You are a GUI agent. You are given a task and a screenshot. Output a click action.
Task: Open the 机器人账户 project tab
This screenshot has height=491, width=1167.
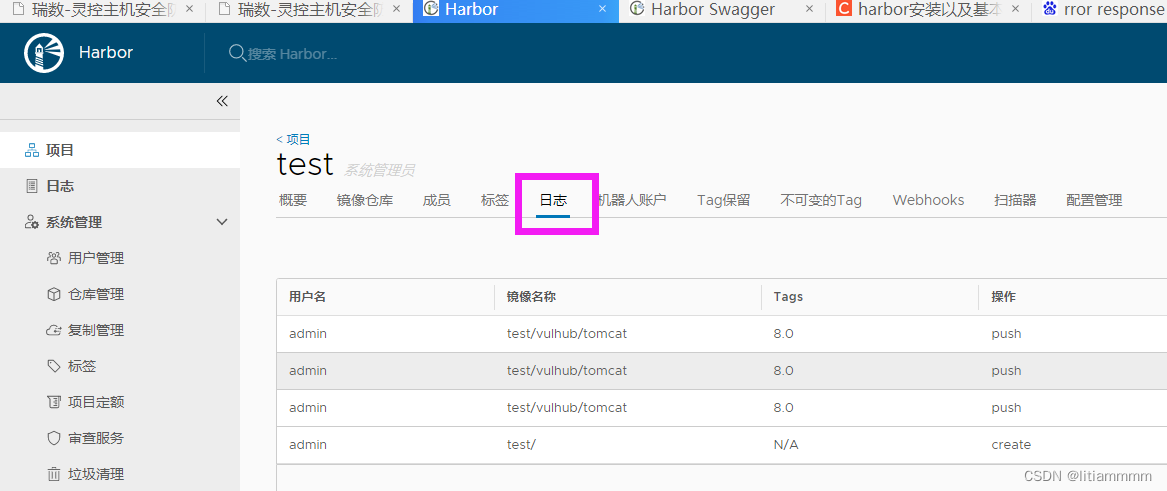point(632,200)
